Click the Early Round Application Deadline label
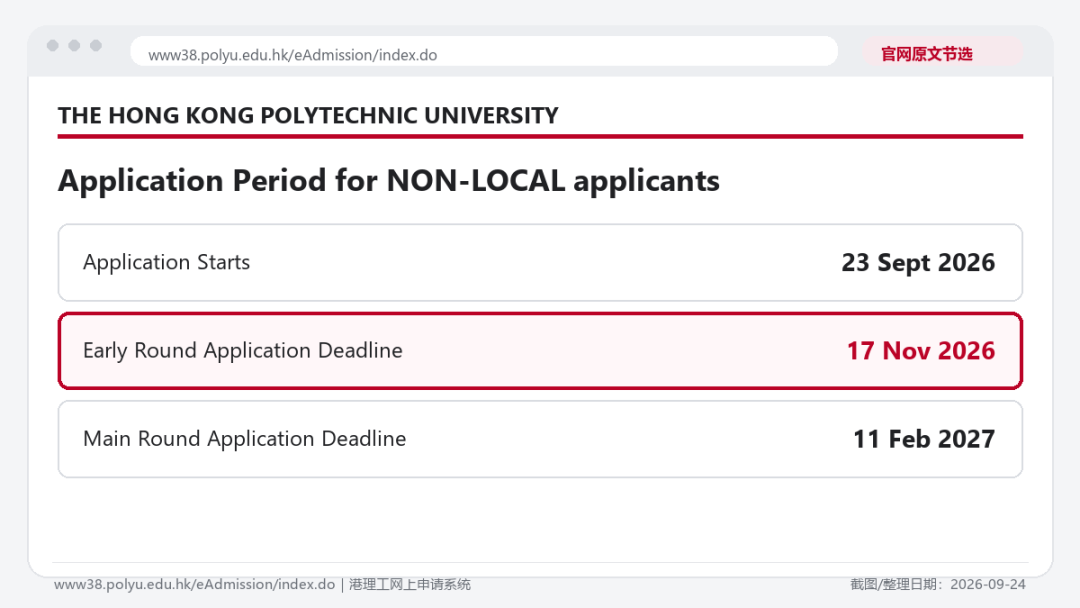 point(242,350)
